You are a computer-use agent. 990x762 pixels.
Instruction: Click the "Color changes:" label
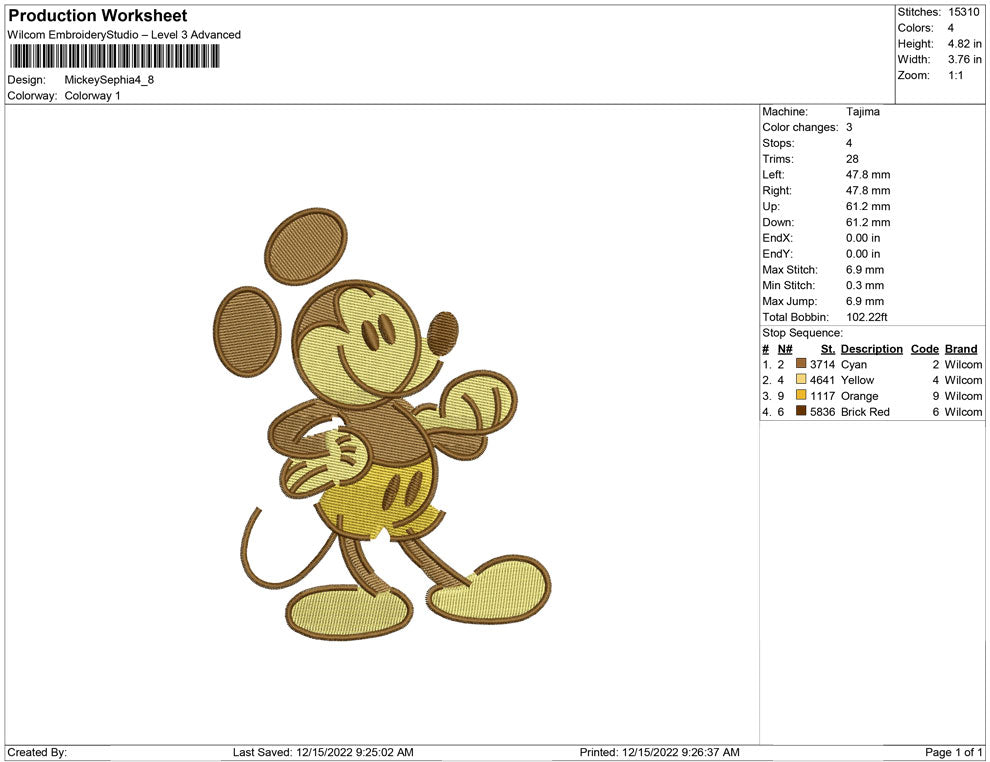click(800, 128)
